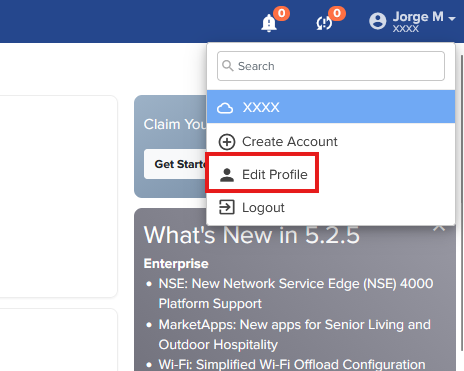Click the sync alerts icon

coord(324,23)
